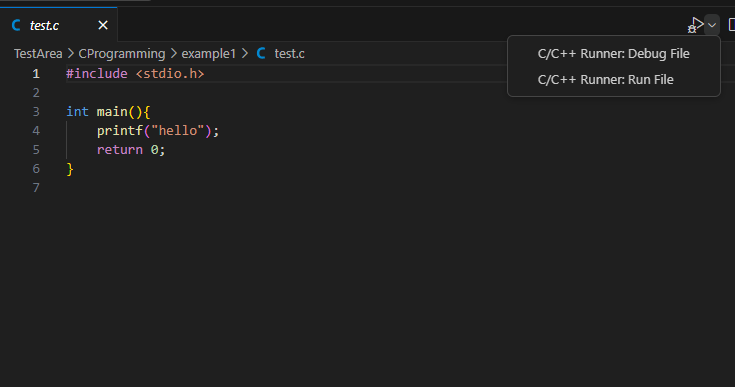This screenshot has width=735, height=387.
Task: Click line number 4 in gutter
Action: click(x=36, y=131)
